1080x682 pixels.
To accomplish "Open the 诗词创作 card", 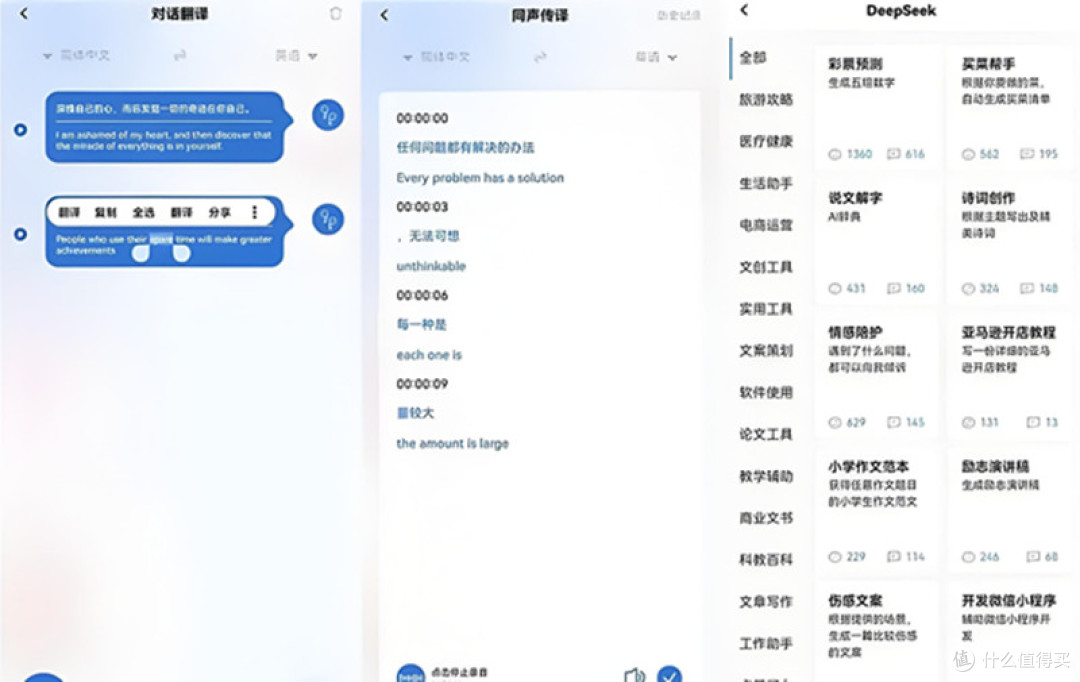I will pyautogui.click(x=1010, y=242).
